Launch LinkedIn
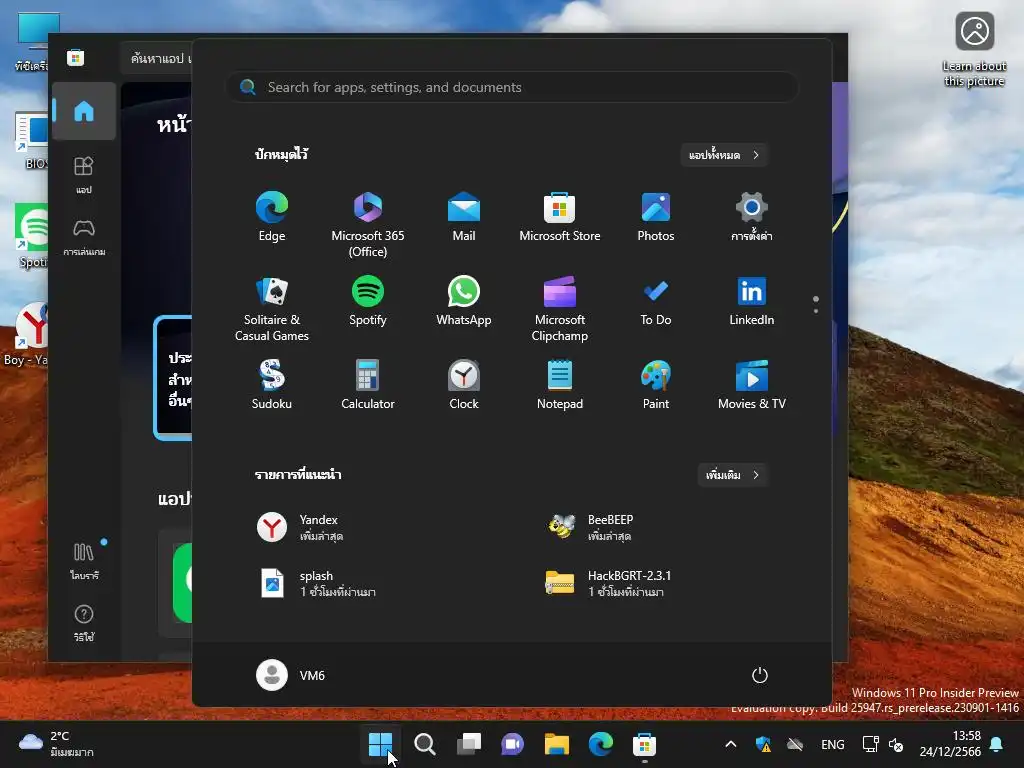 [752, 301]
